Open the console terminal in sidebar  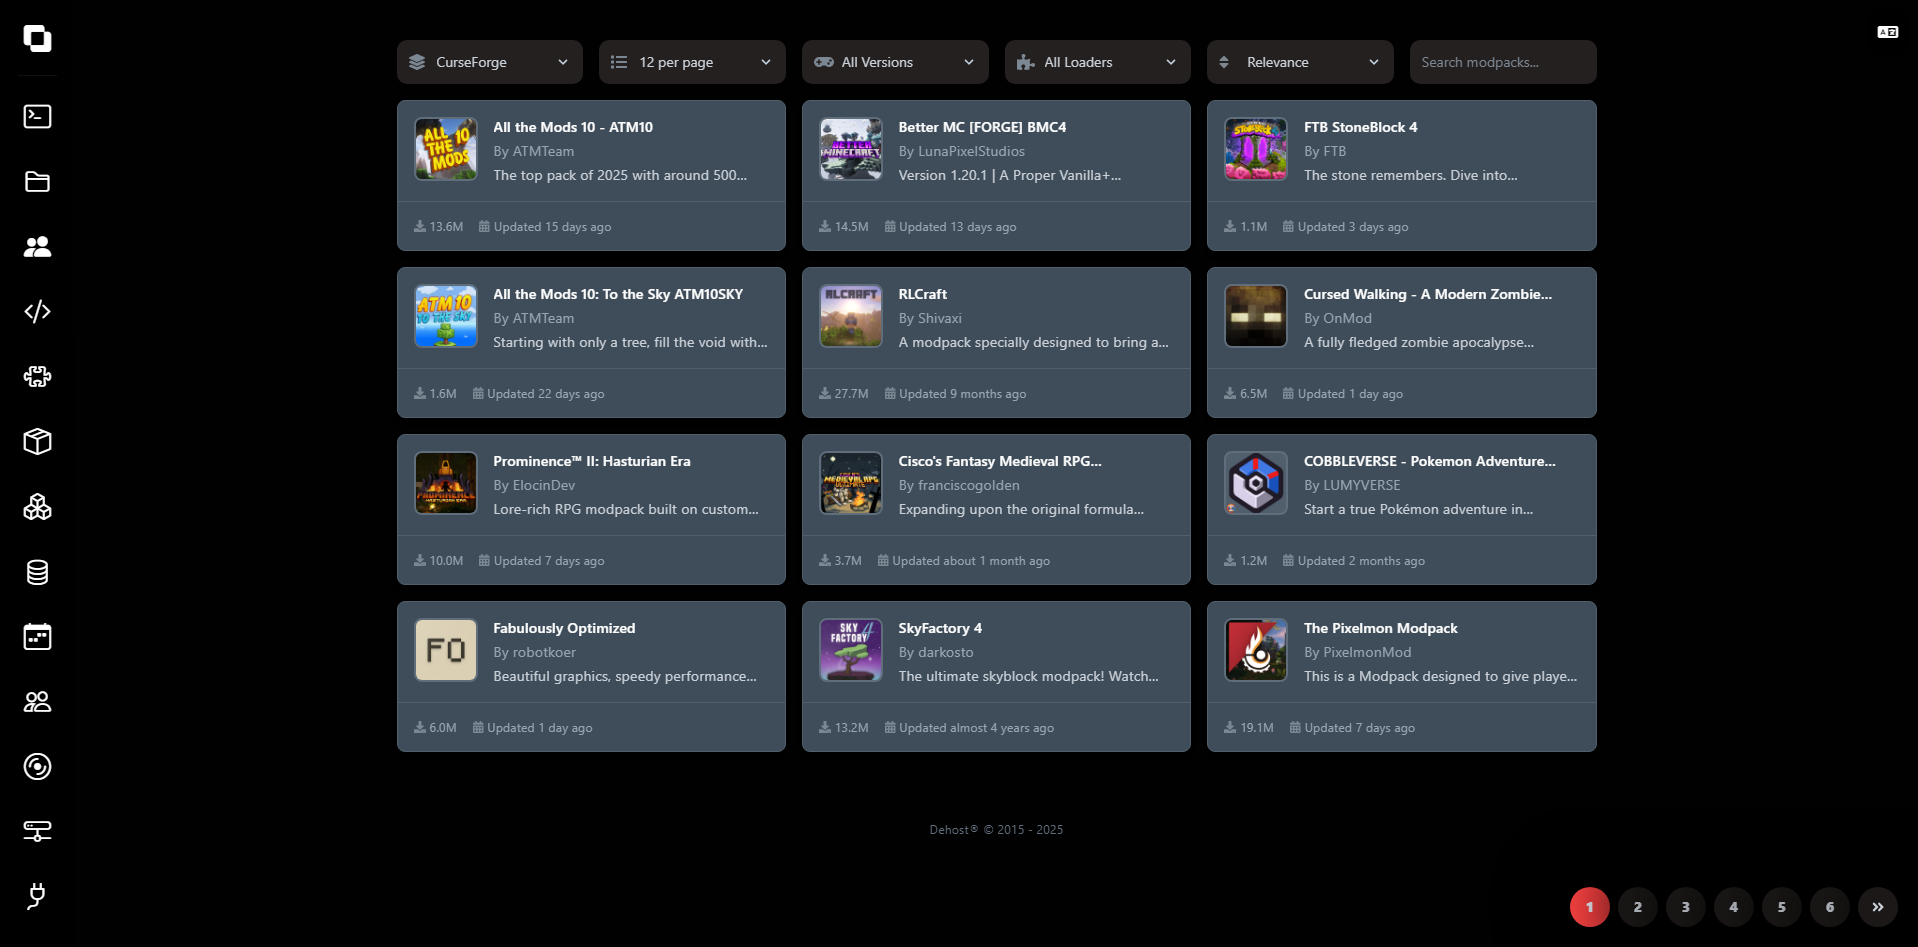[37, 116]
